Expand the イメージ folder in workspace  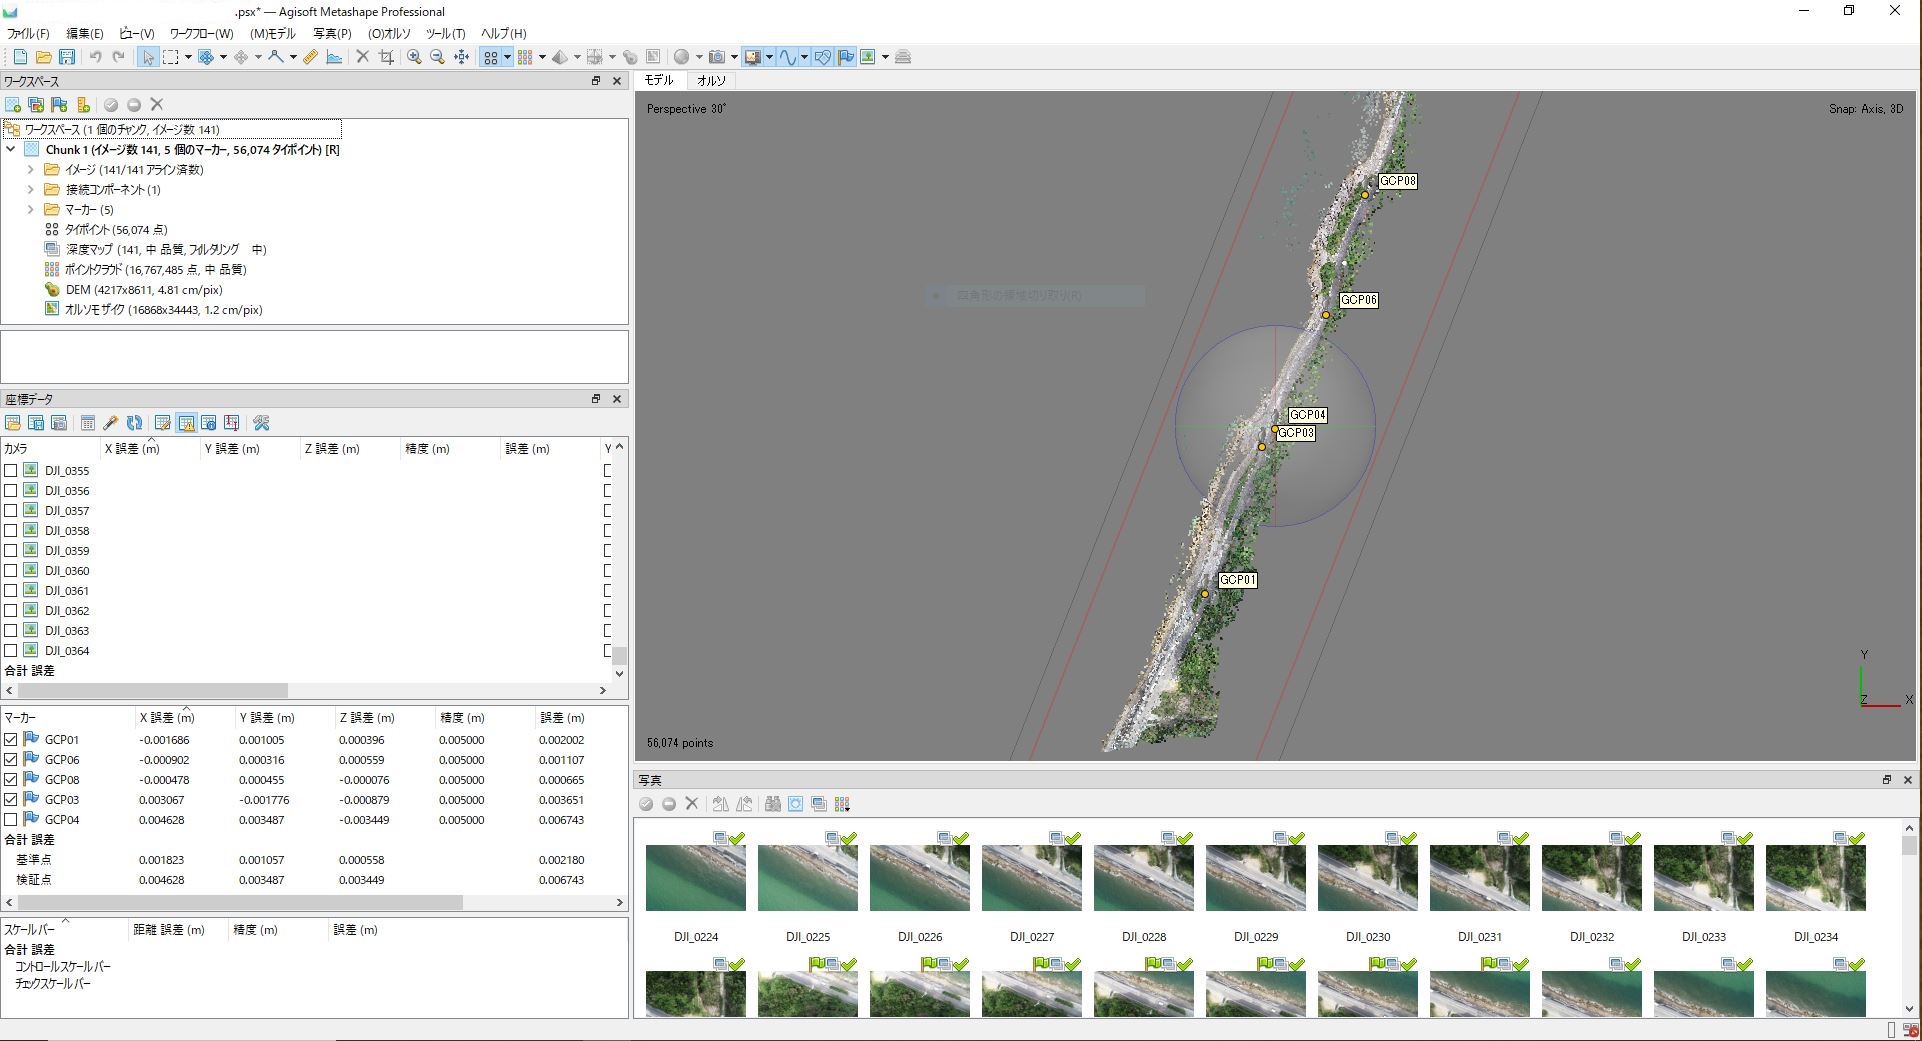pyautogui.click(x=30, y=170)
